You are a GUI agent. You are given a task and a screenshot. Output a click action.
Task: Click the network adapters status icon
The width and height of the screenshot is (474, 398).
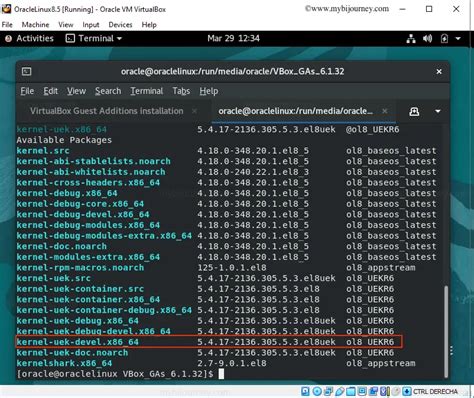pos(328,391)
